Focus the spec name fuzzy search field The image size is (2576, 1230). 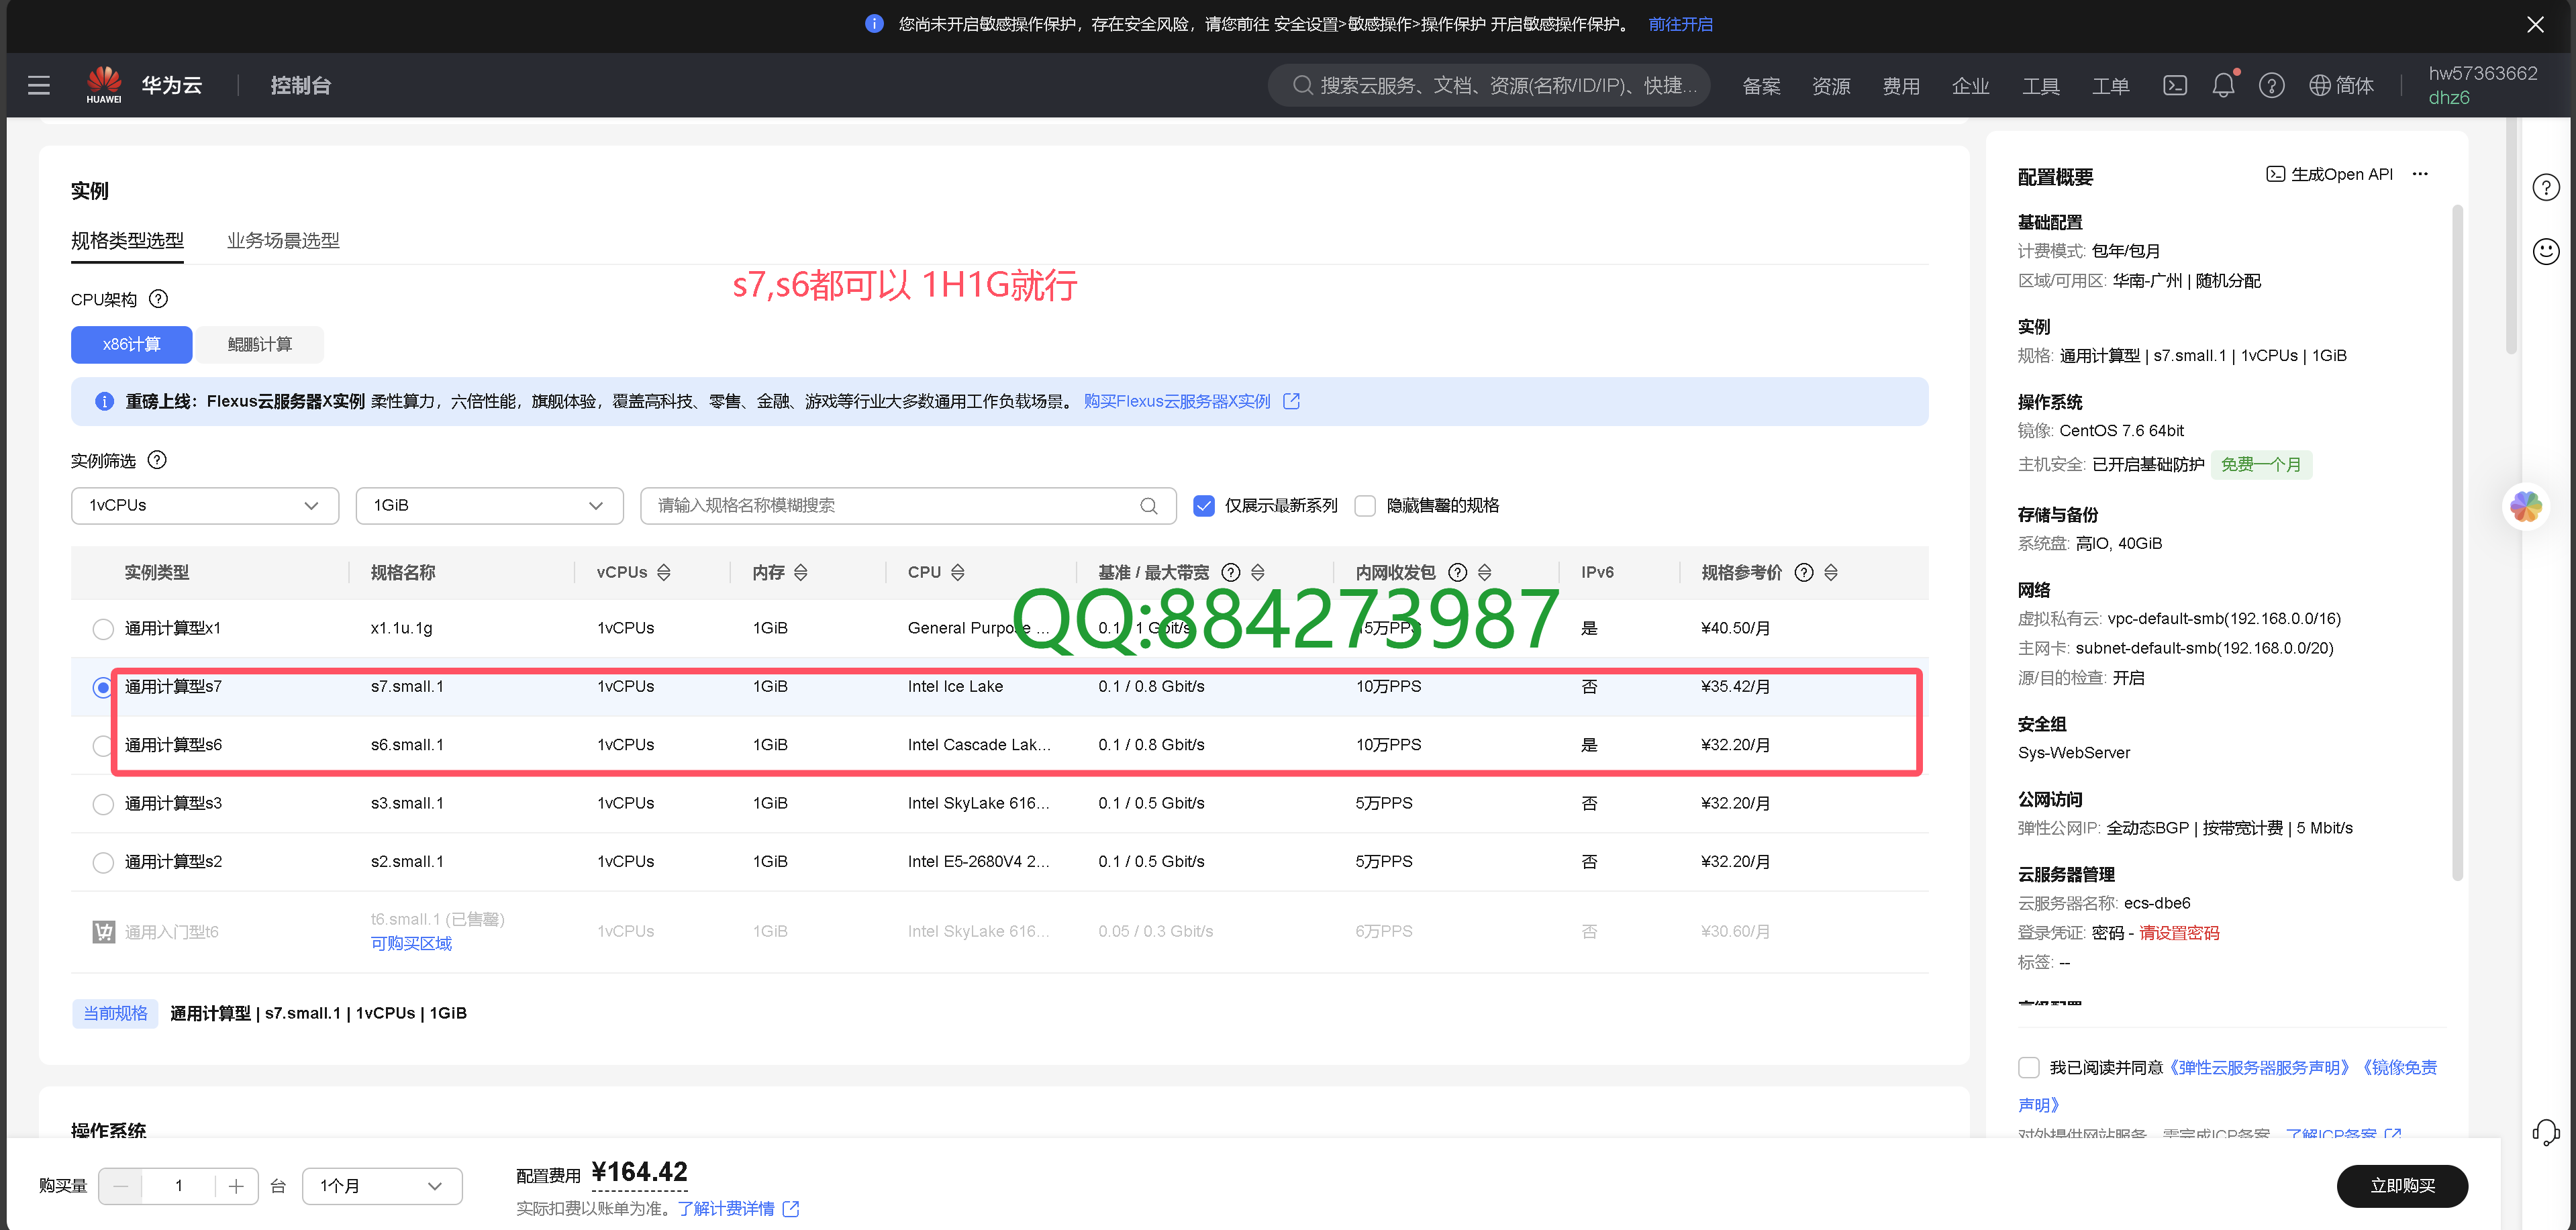(908, 506)
